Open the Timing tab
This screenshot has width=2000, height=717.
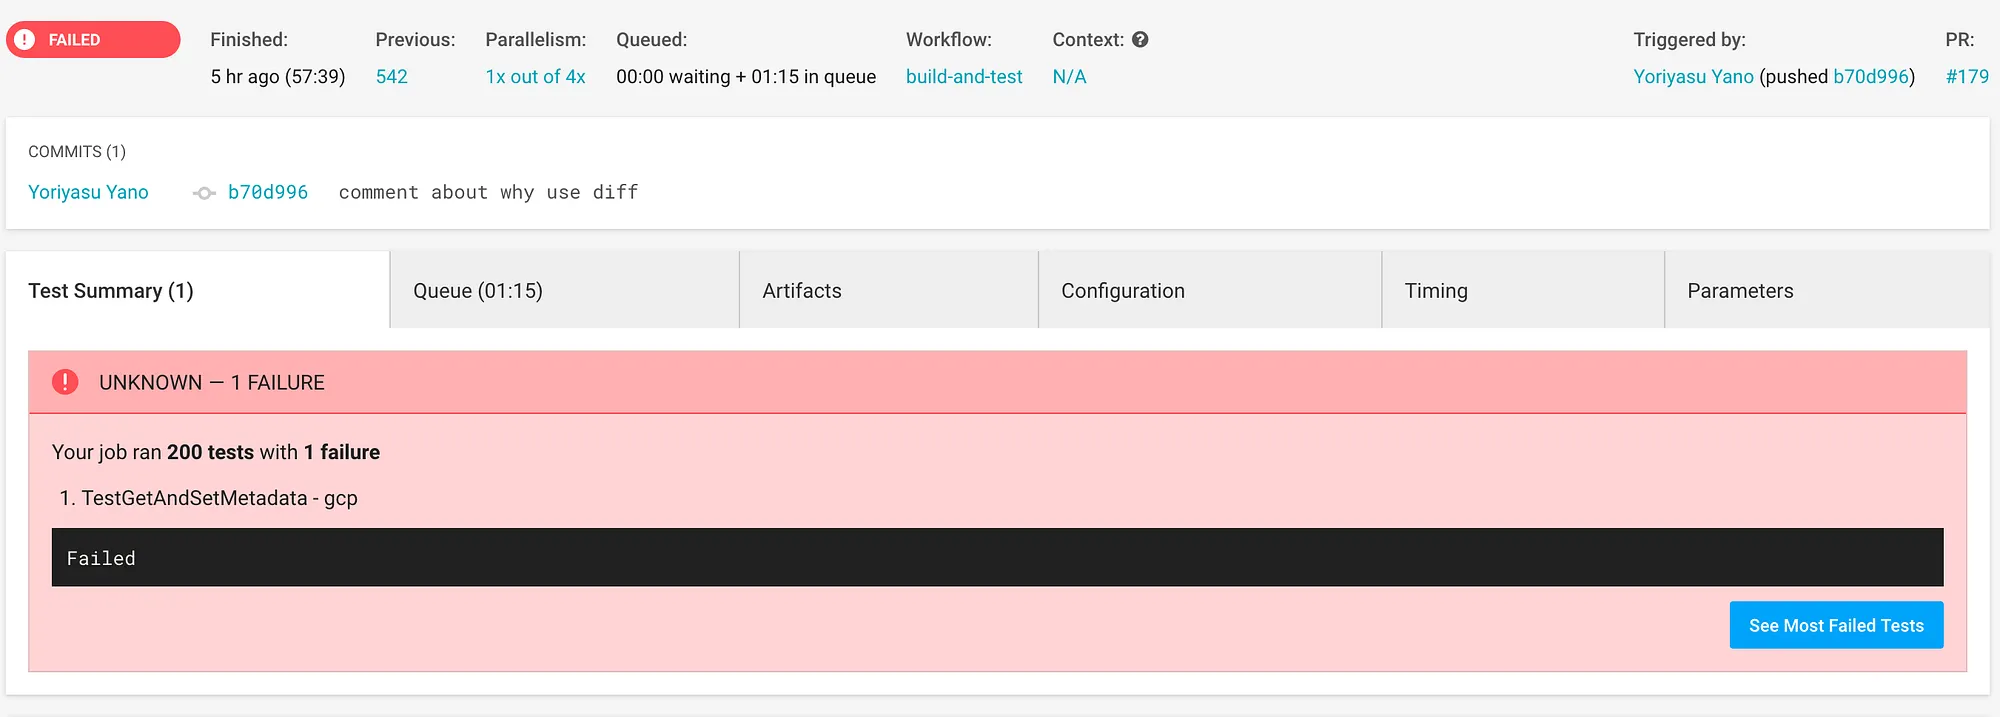pyautogui.click(x=1523, y=290)
